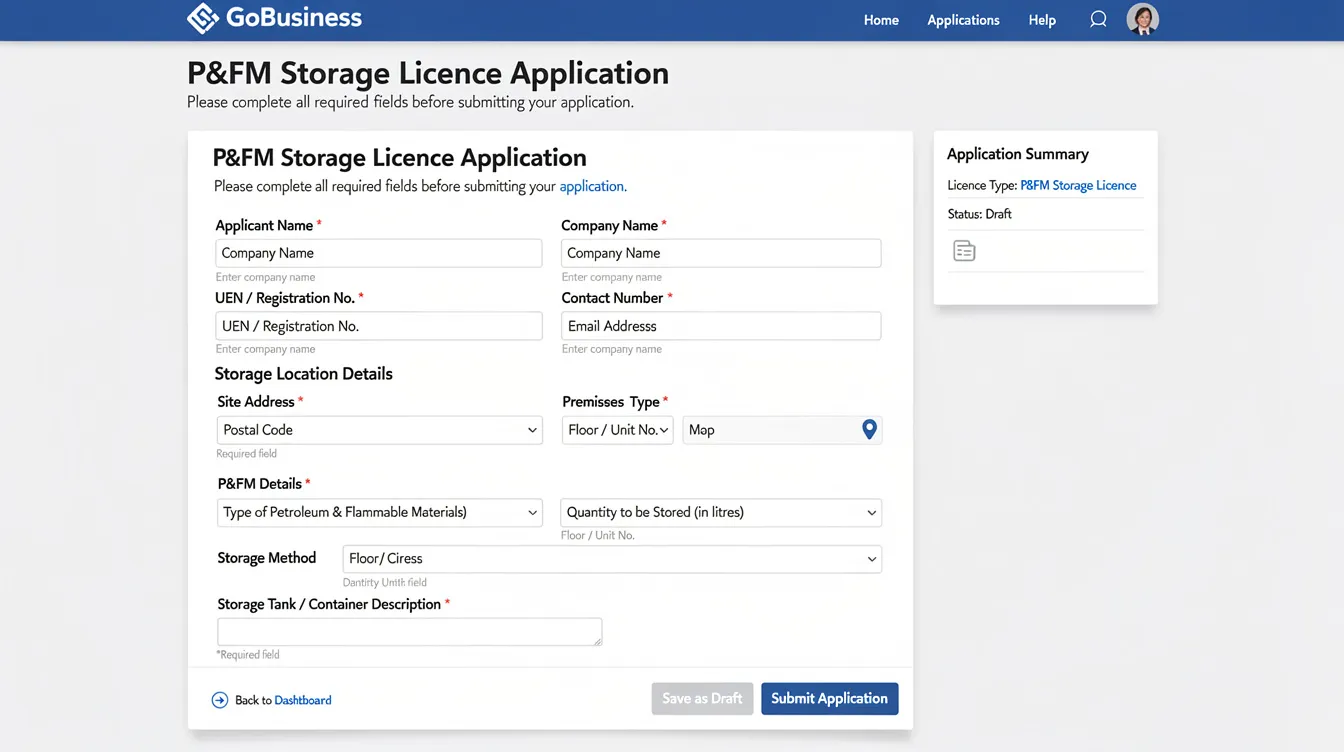Click the 'P&FM Details' label

tap(259, 484)
